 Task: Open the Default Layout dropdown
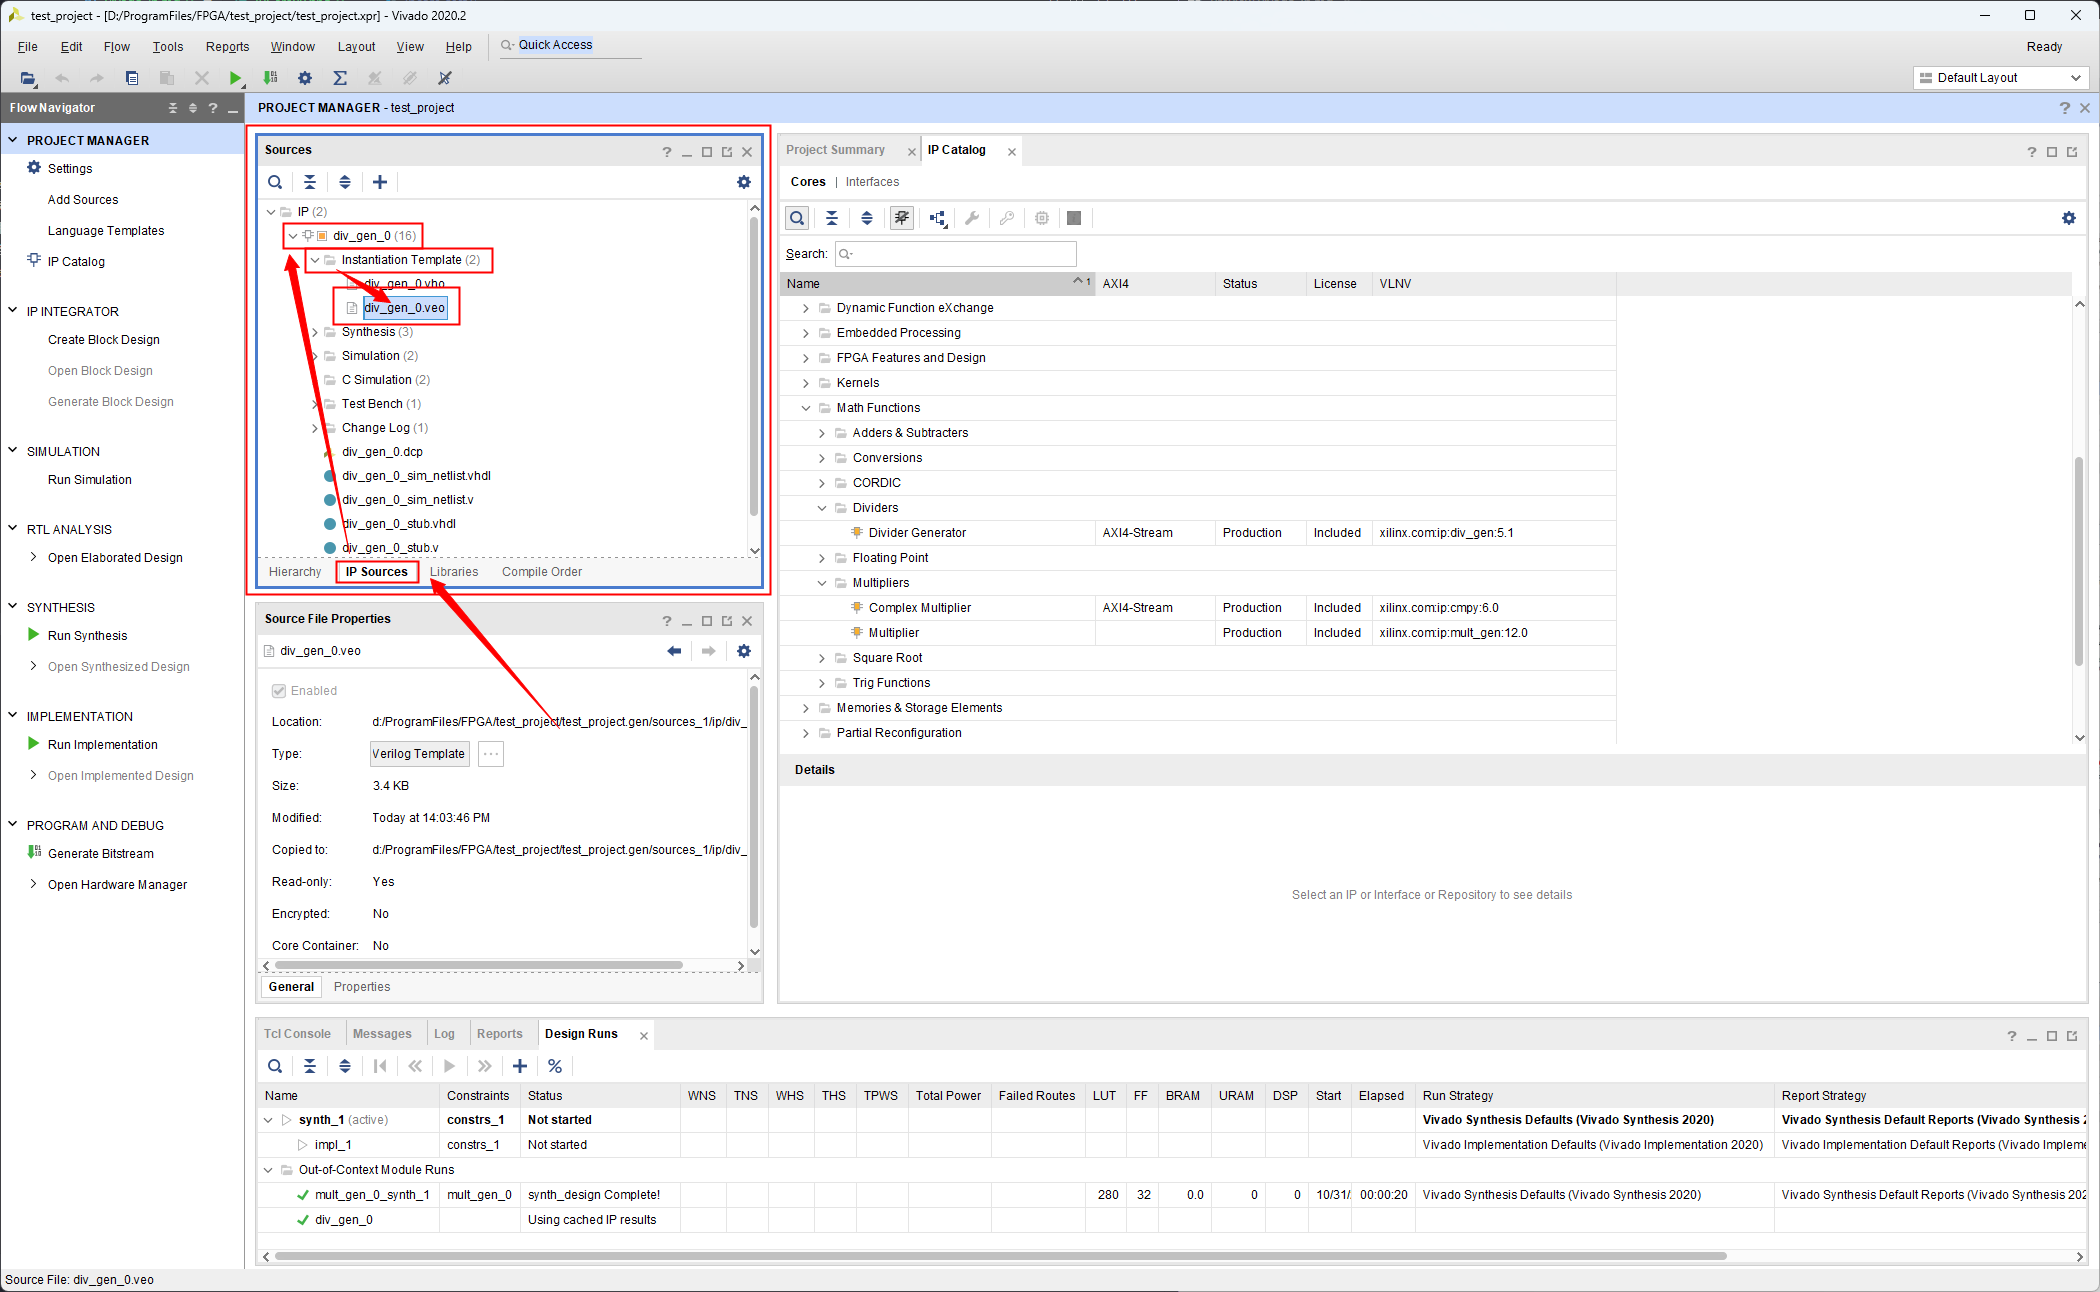pos(2000,78)
